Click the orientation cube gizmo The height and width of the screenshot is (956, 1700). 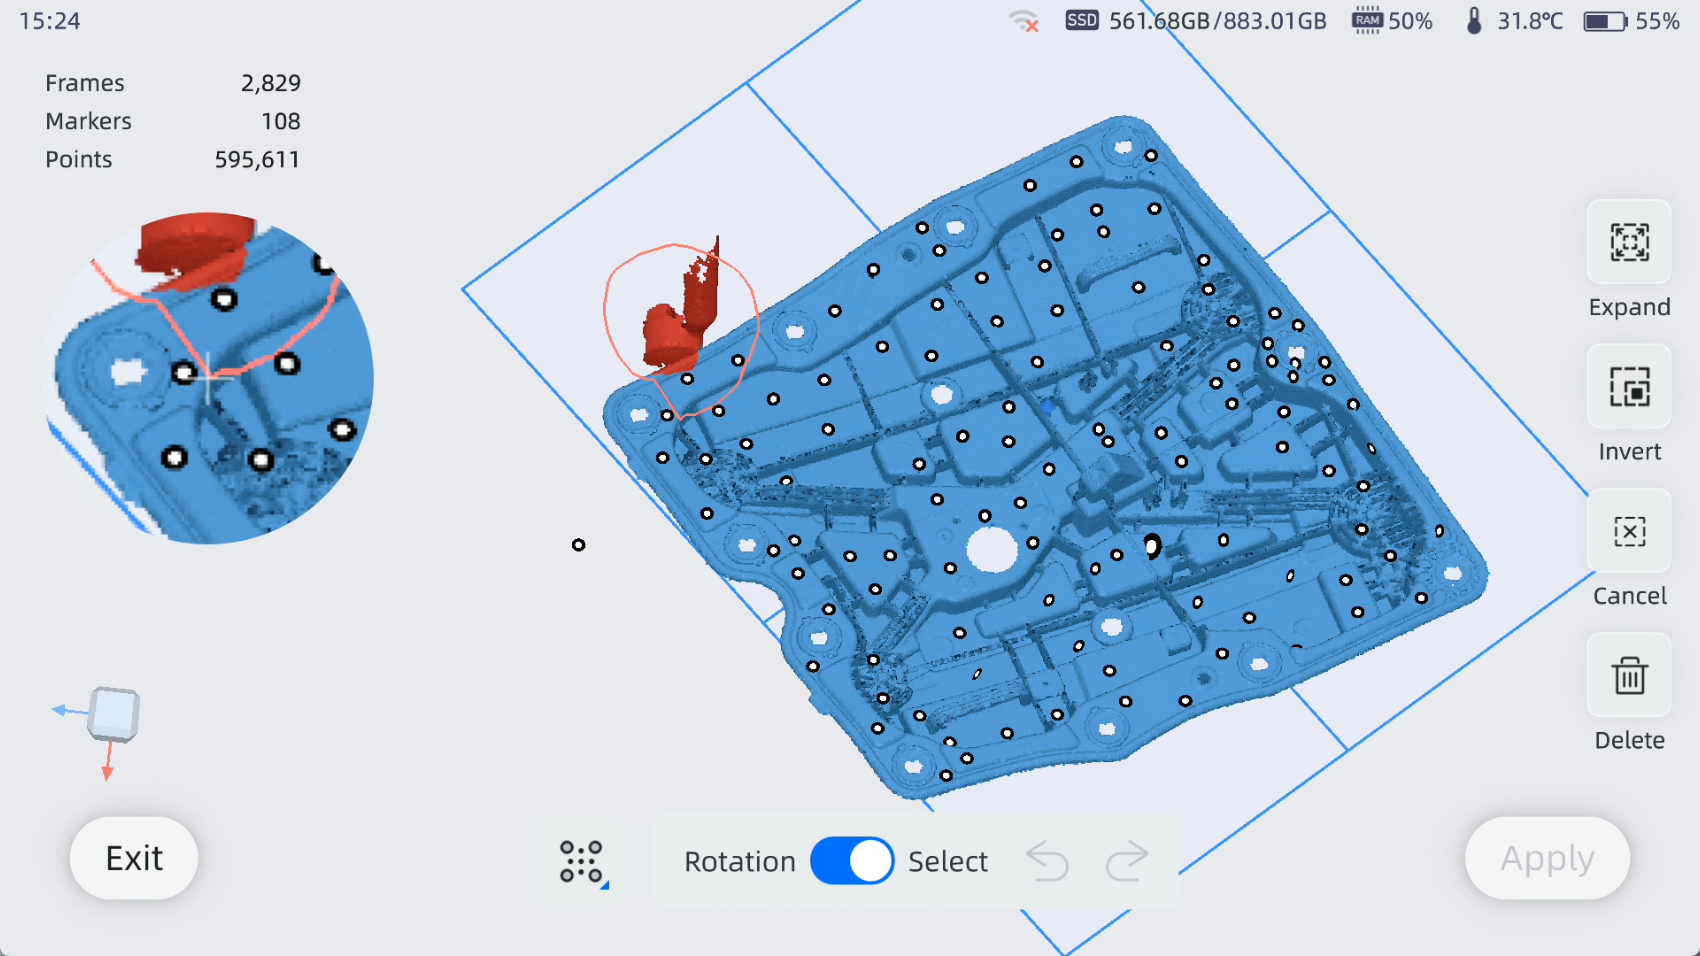(112, 714)
